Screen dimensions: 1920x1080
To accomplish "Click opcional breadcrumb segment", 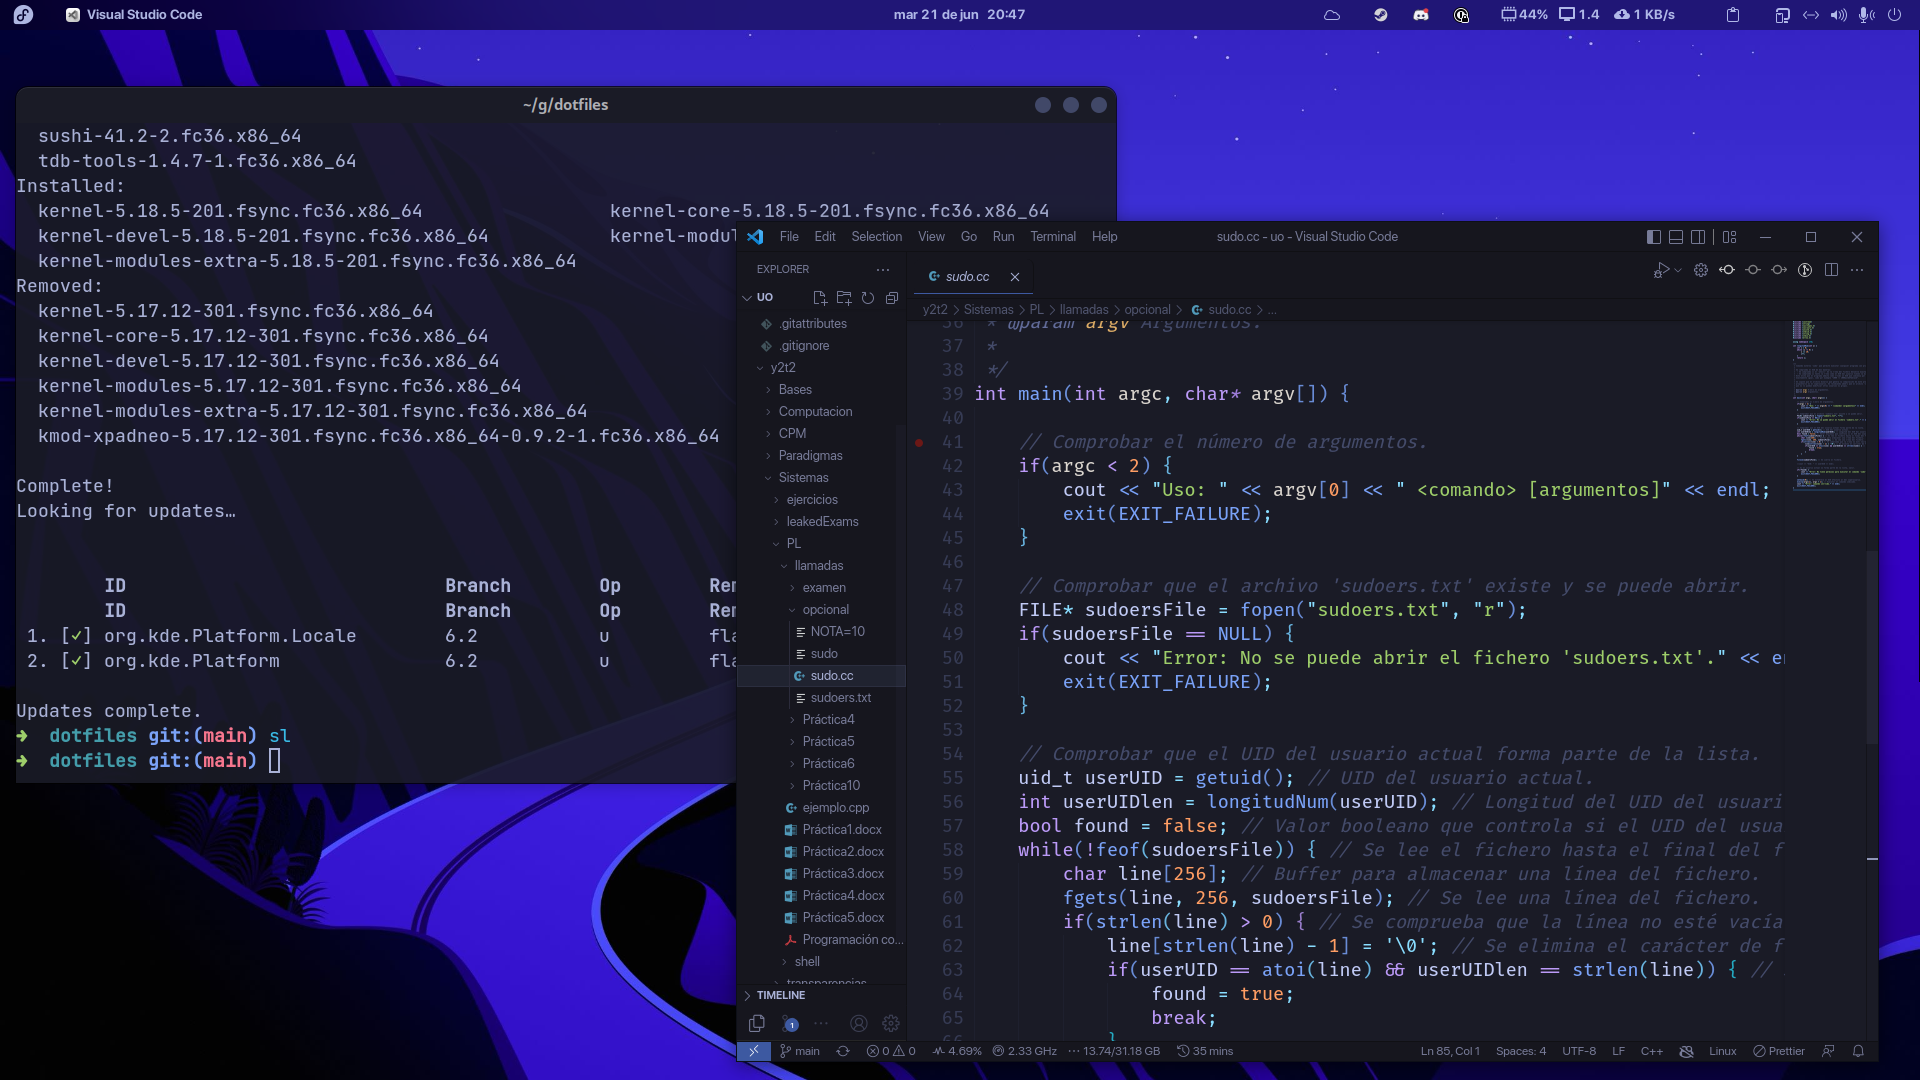I will pyautogui.click(x=1147, y=310).
